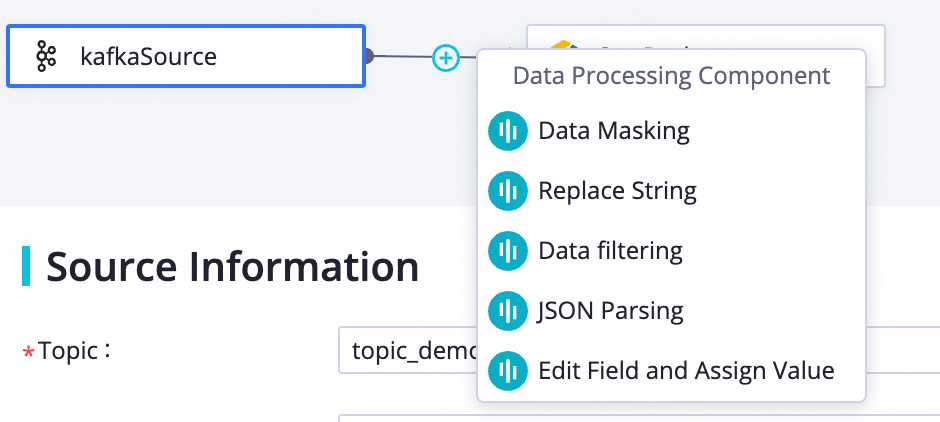
Task: Click the Kafka icon in kafkaSource node
Action: [46, 57]
